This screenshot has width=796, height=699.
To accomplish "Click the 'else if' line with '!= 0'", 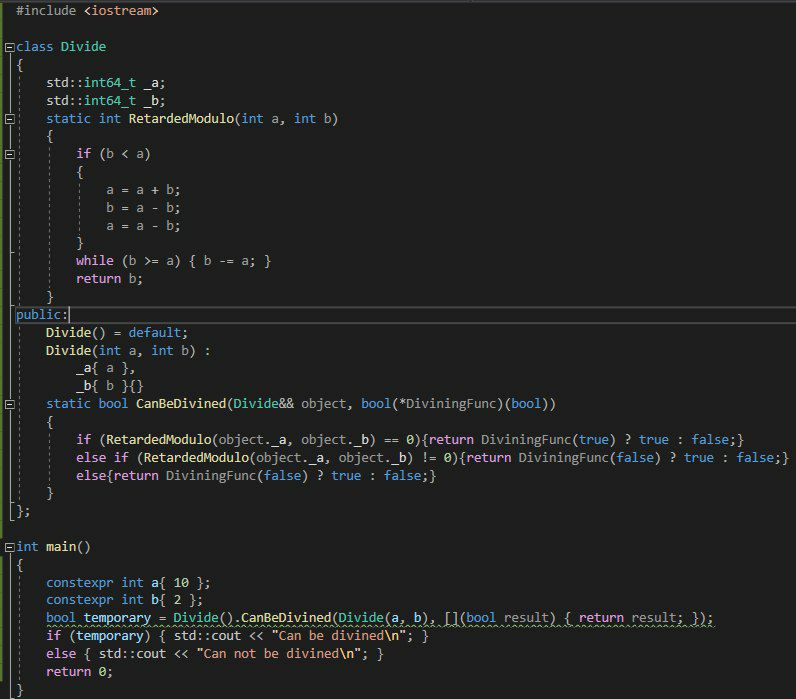I will coord(433,458).
